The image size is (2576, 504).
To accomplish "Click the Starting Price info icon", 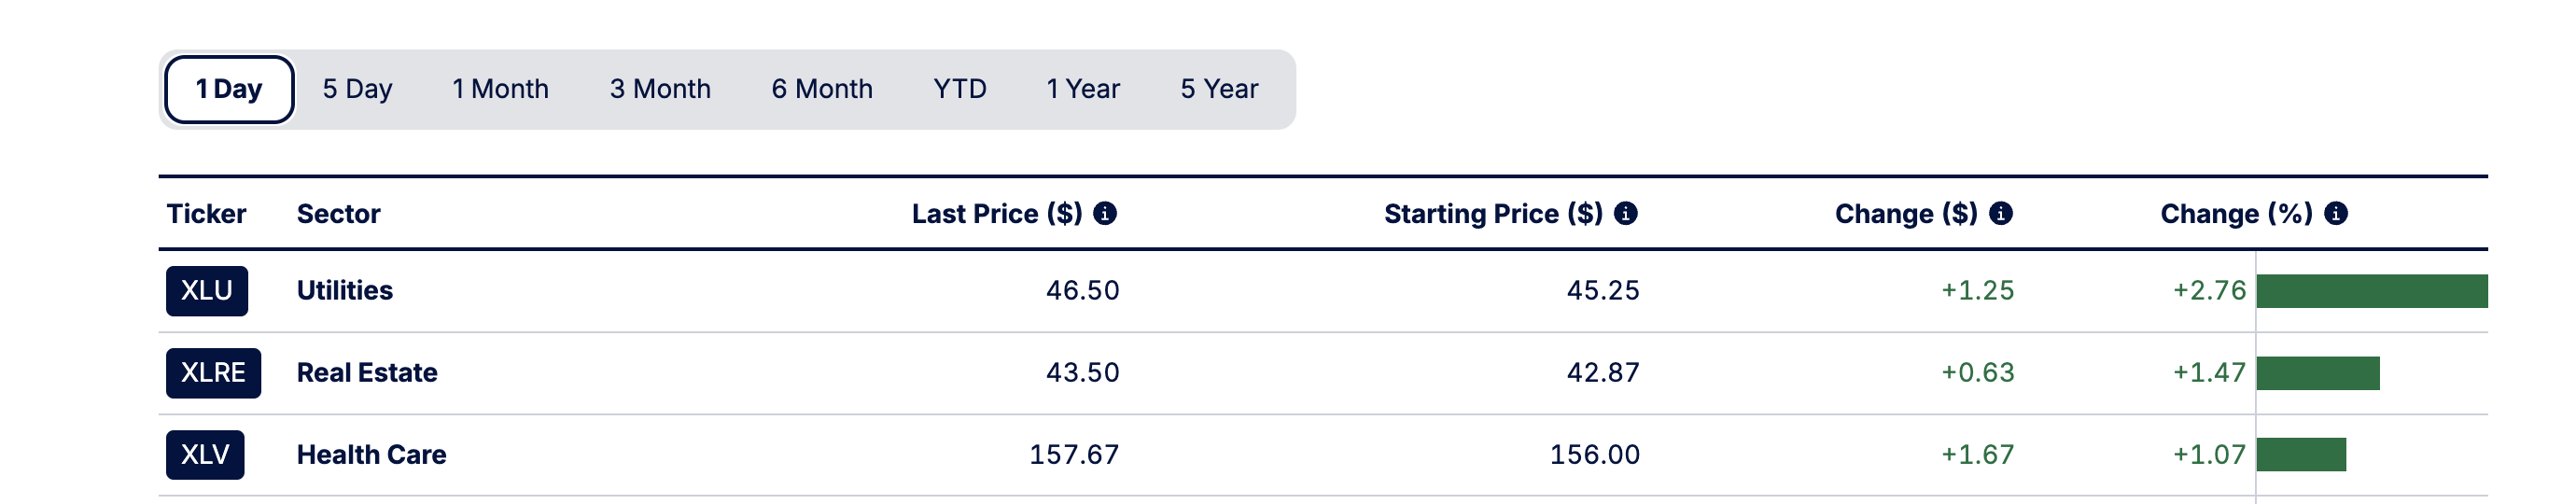I will [1626, 213].
